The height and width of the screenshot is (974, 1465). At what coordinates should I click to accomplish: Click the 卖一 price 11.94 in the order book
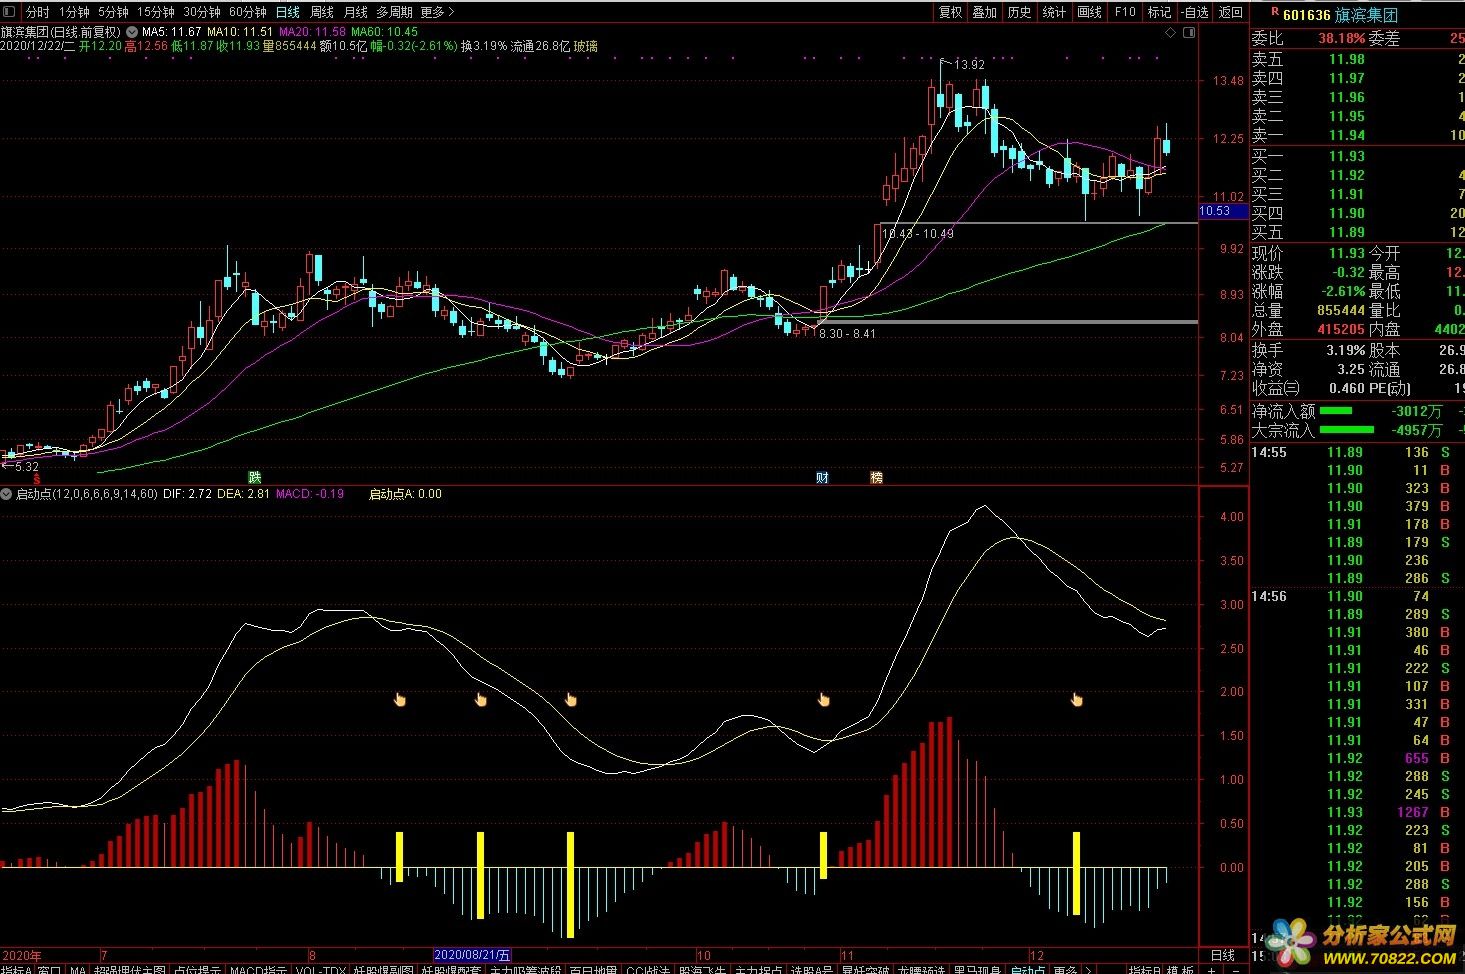click(1347, 135)
